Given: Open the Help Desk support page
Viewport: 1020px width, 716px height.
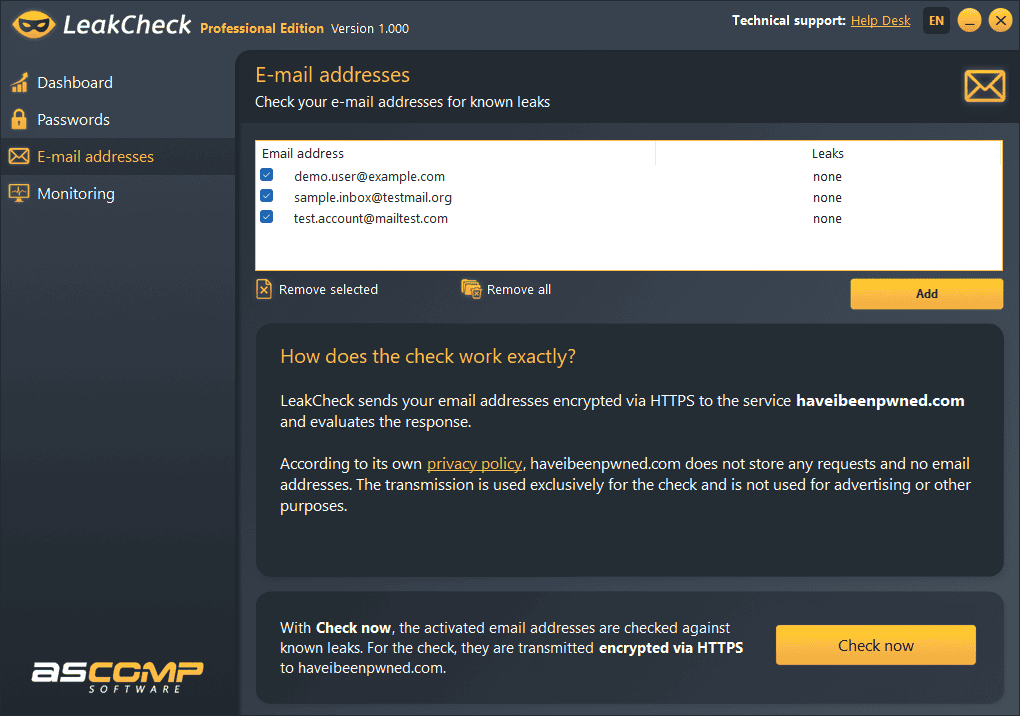Looking at the screenshot, I should 880,20.
